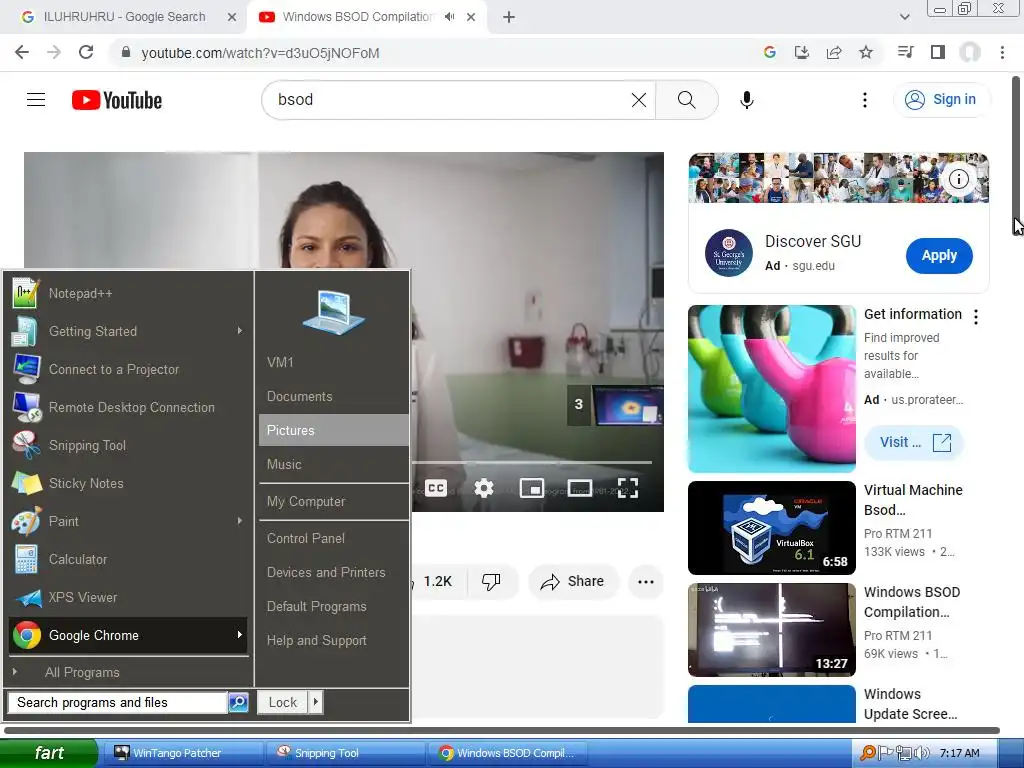The width and height of the screenshot is (1024, 768).
Task: Enable miniplayer mode
Action: click(532, 488)
